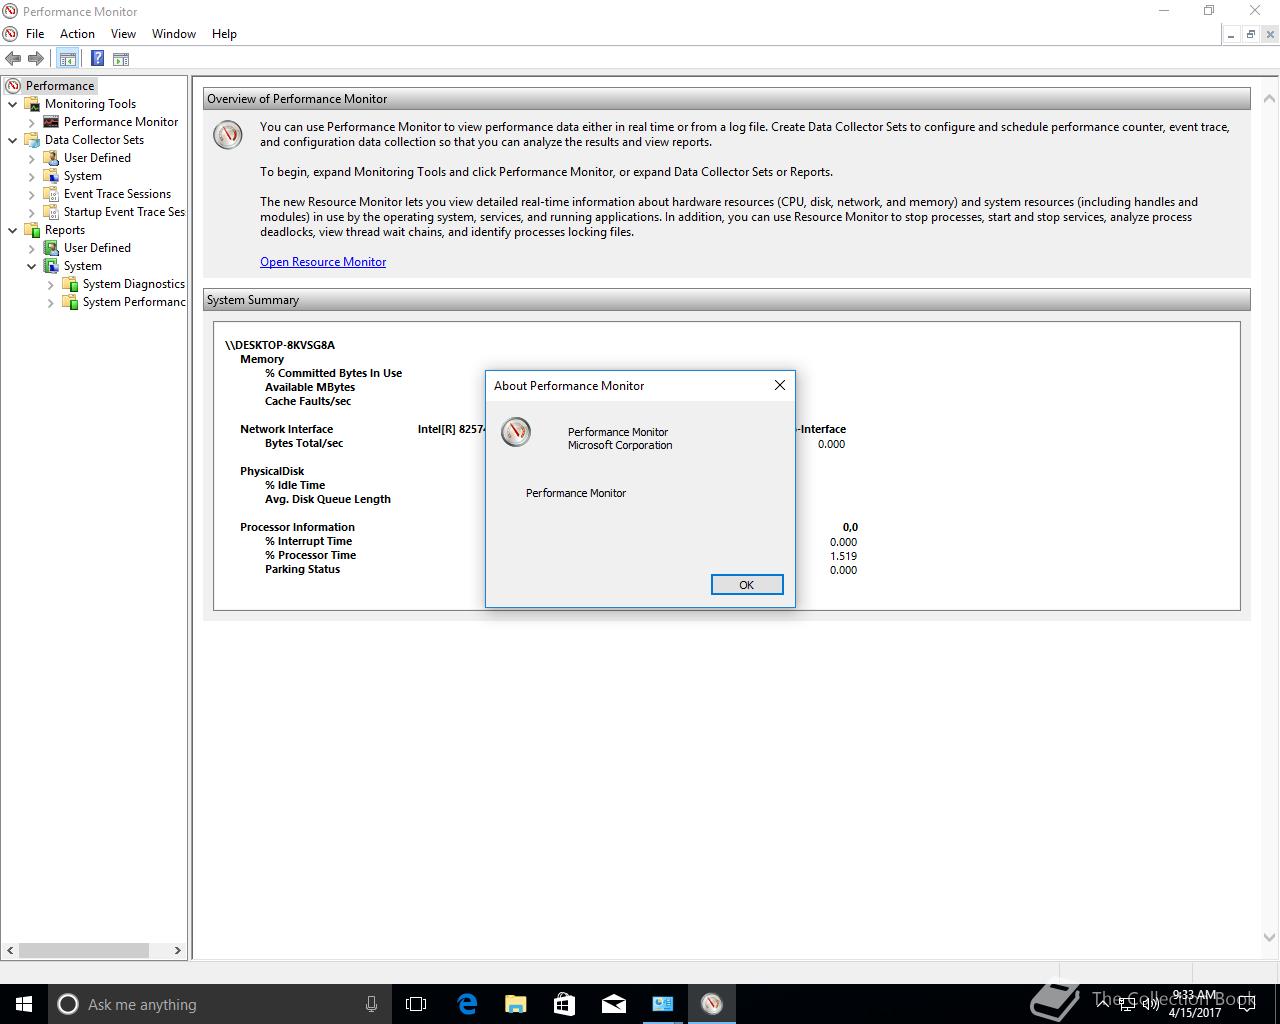This screenshot has height=1024, width=1280.
Task: Click the Reports folder icon
Action: [32, 230]
